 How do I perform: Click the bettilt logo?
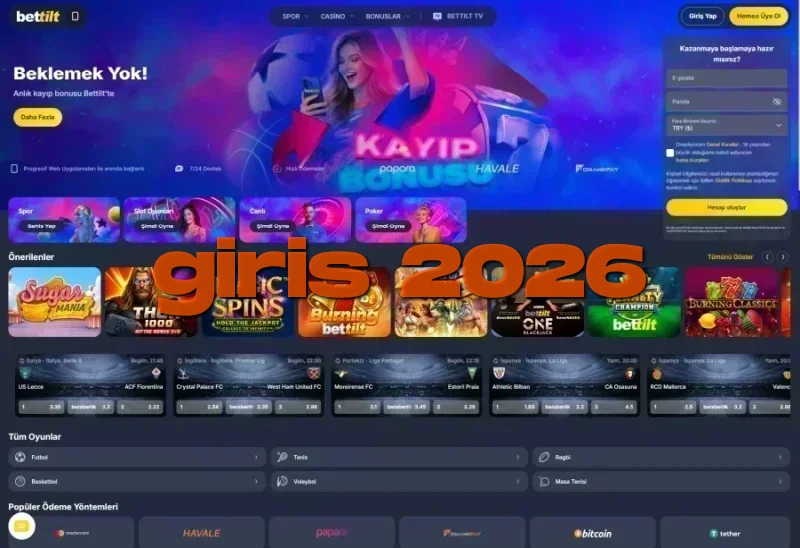(x=38, y=16)
